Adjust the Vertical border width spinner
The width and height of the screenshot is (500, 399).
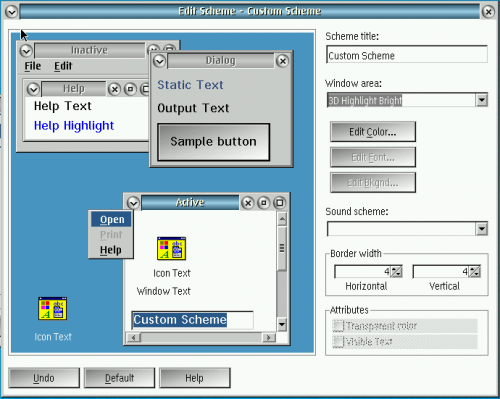point(475,272)
